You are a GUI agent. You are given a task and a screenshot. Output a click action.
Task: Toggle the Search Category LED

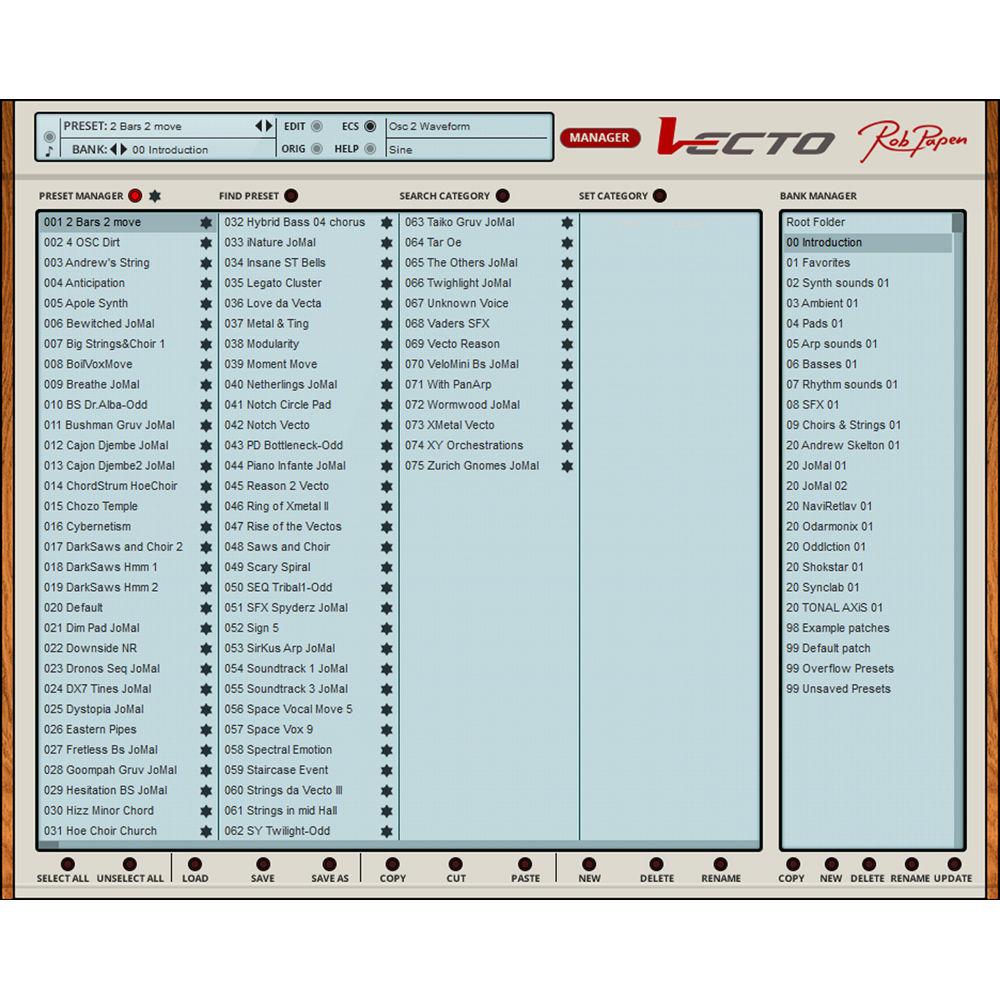[502, 196]
